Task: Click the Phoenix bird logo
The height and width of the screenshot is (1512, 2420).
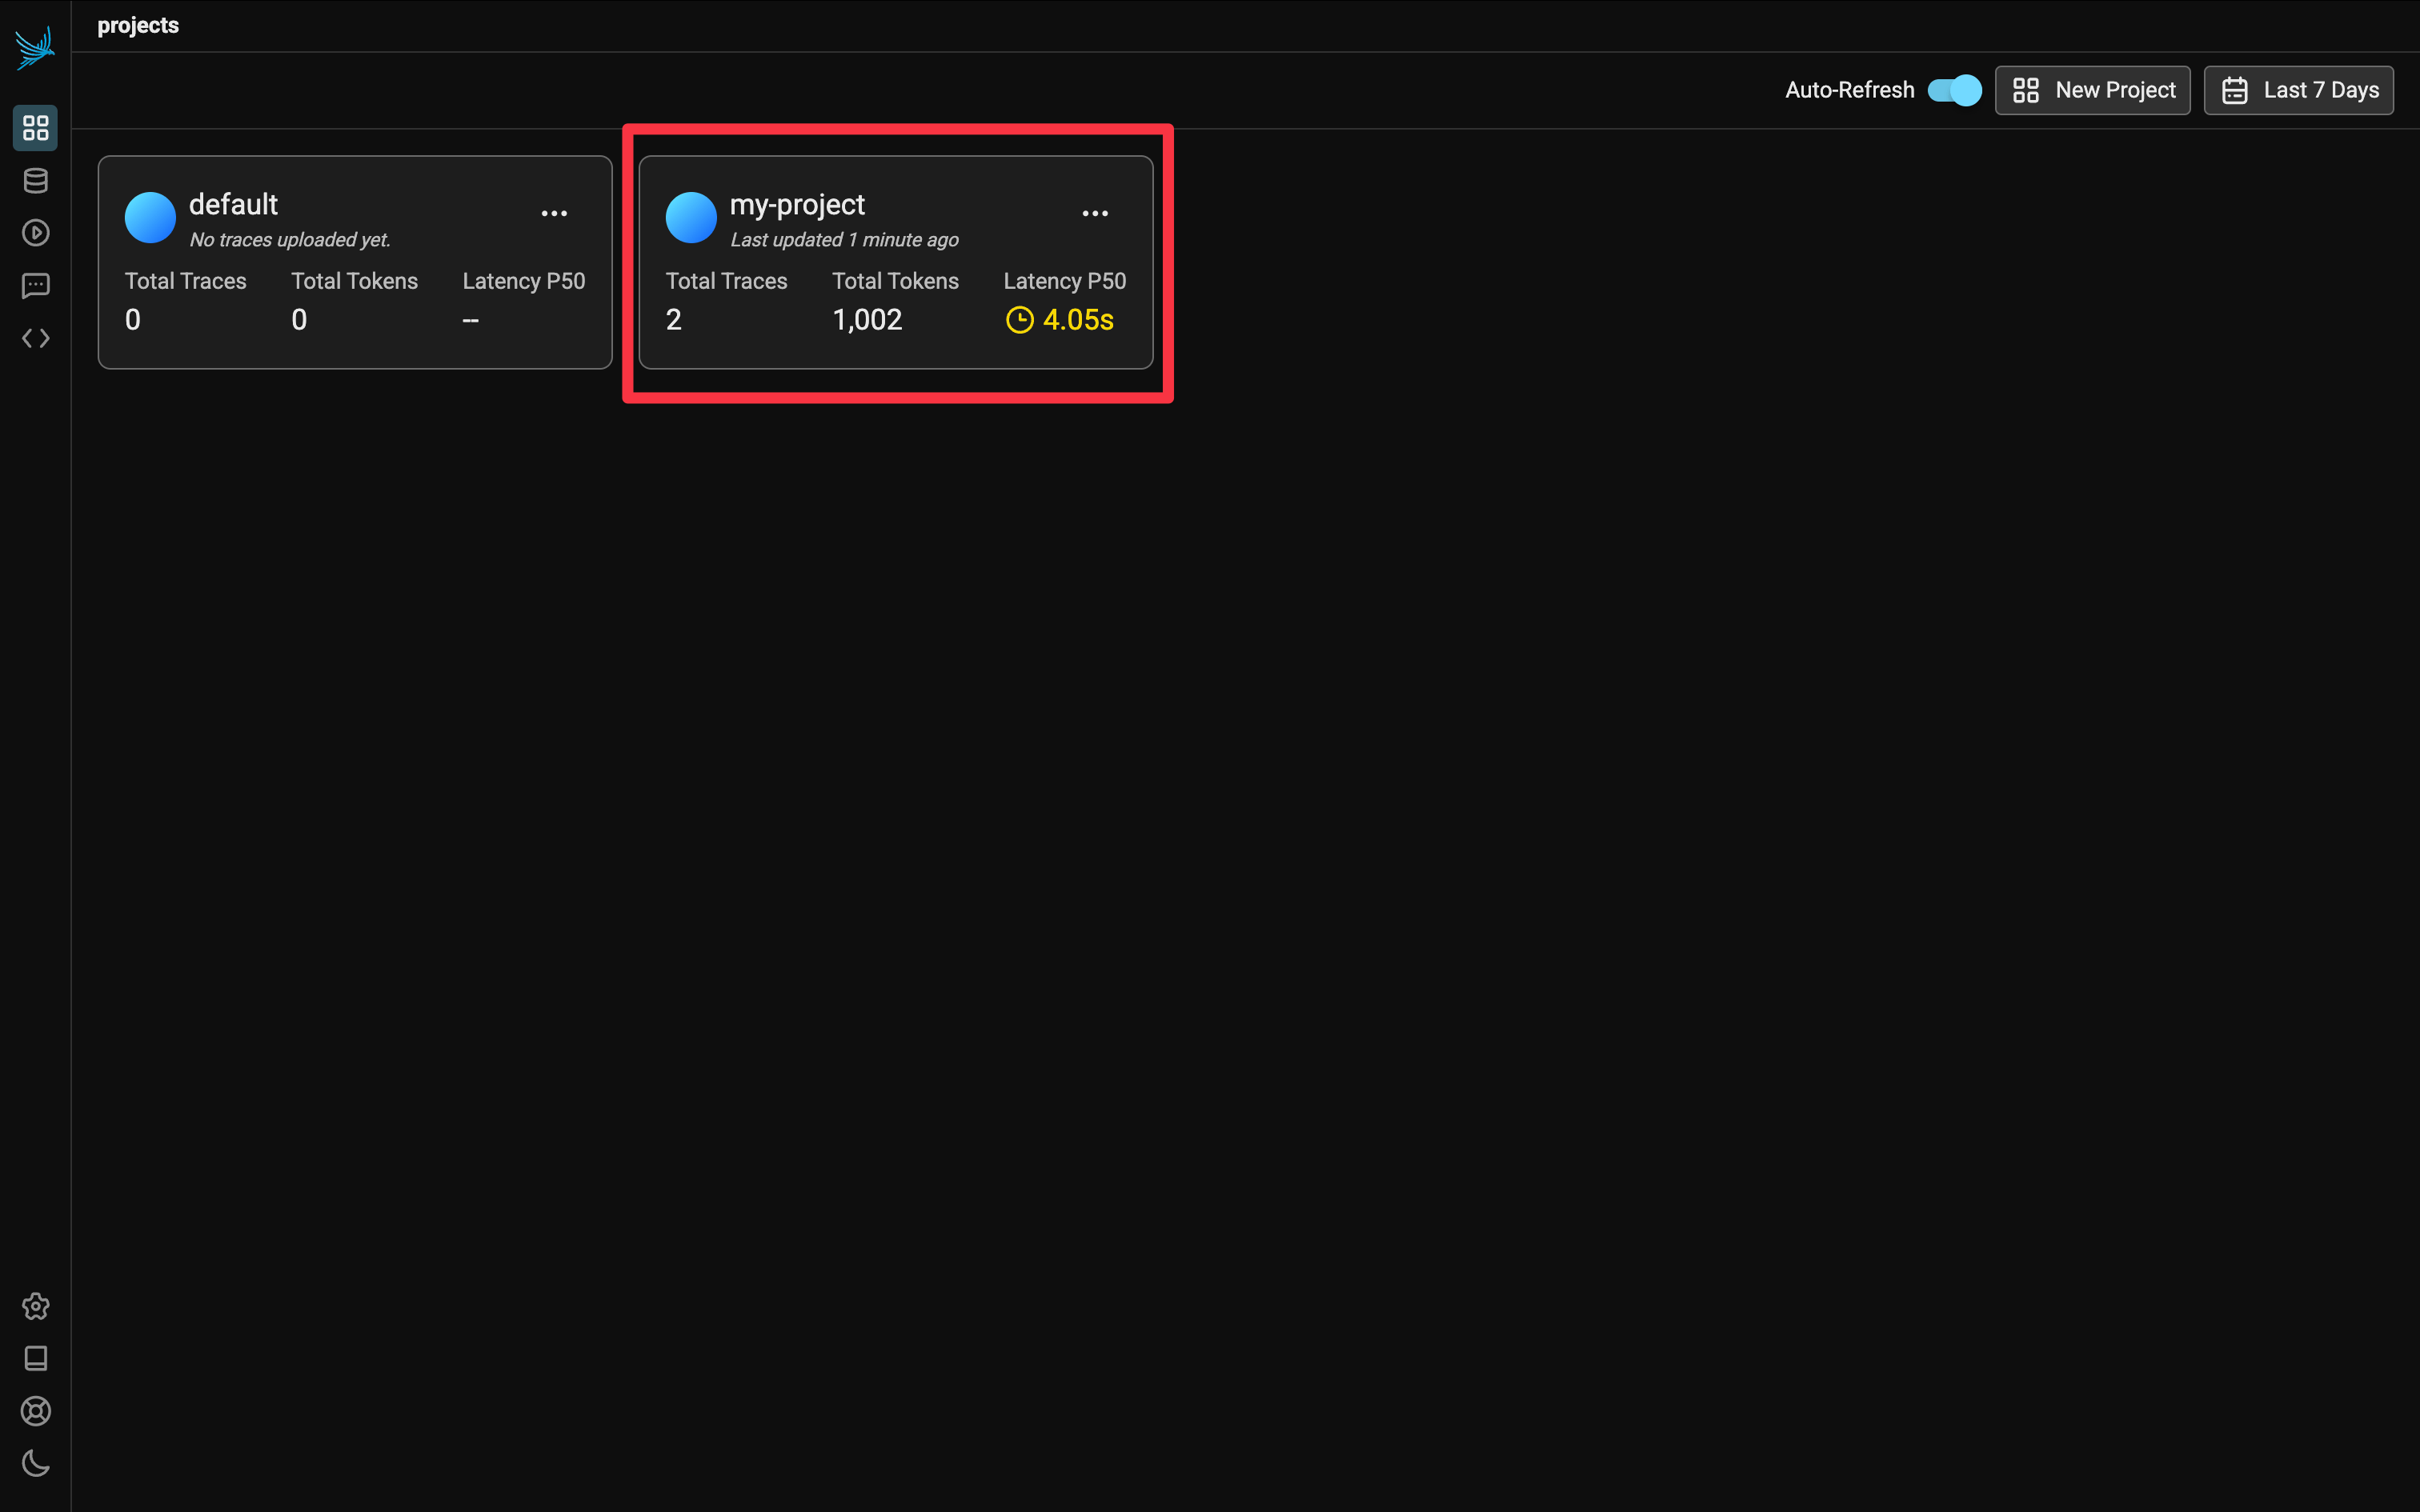Action: coord(35,47)
